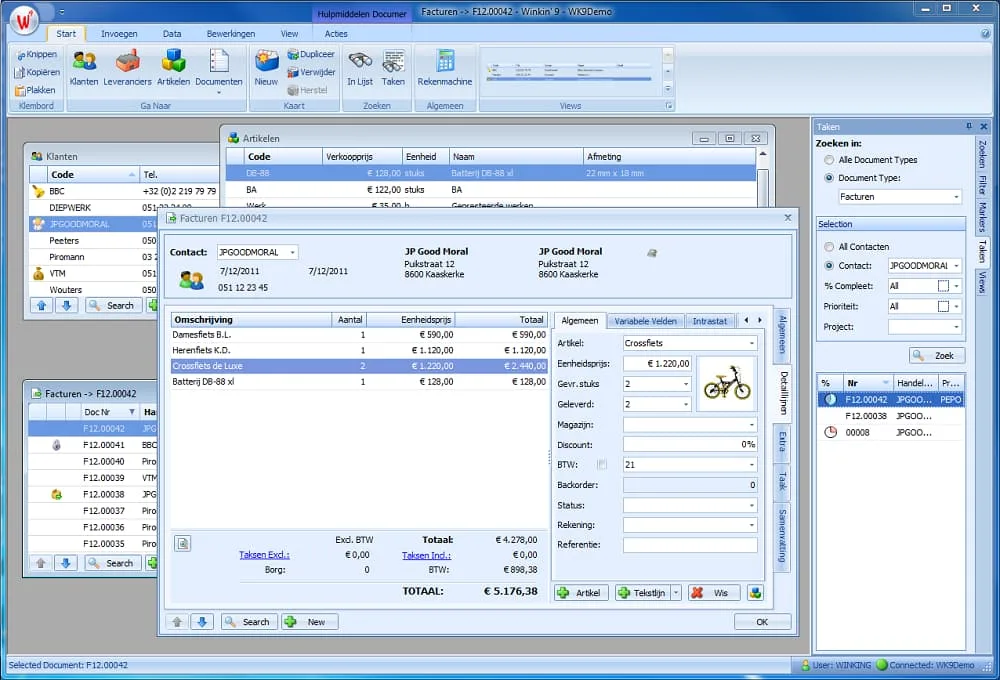
Task: Select the All Contacten radio button
Action: click(828, 246)
